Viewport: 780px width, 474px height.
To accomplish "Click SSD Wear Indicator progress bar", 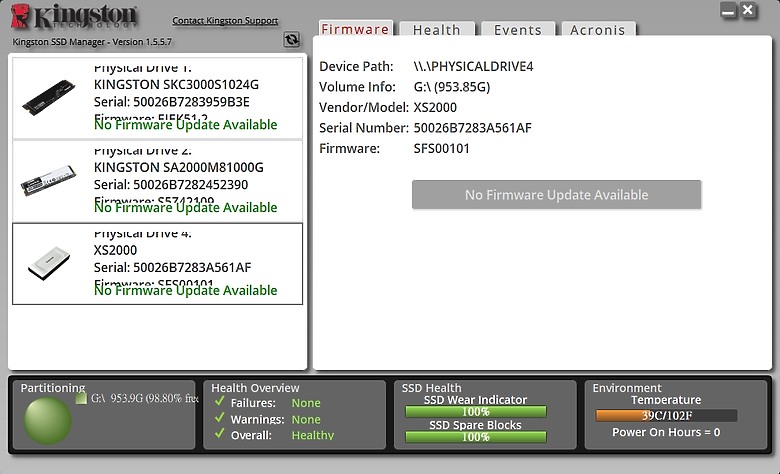I will pyautogui.click(x=476, y=411).
